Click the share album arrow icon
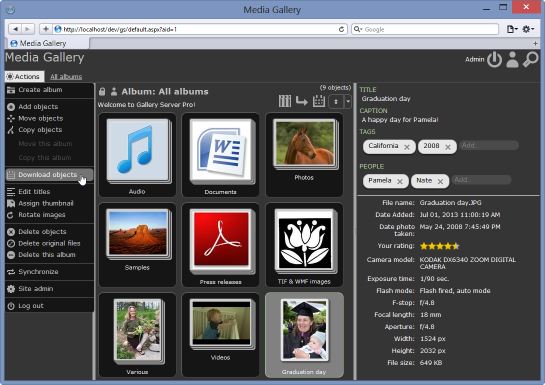 point(301,101)
